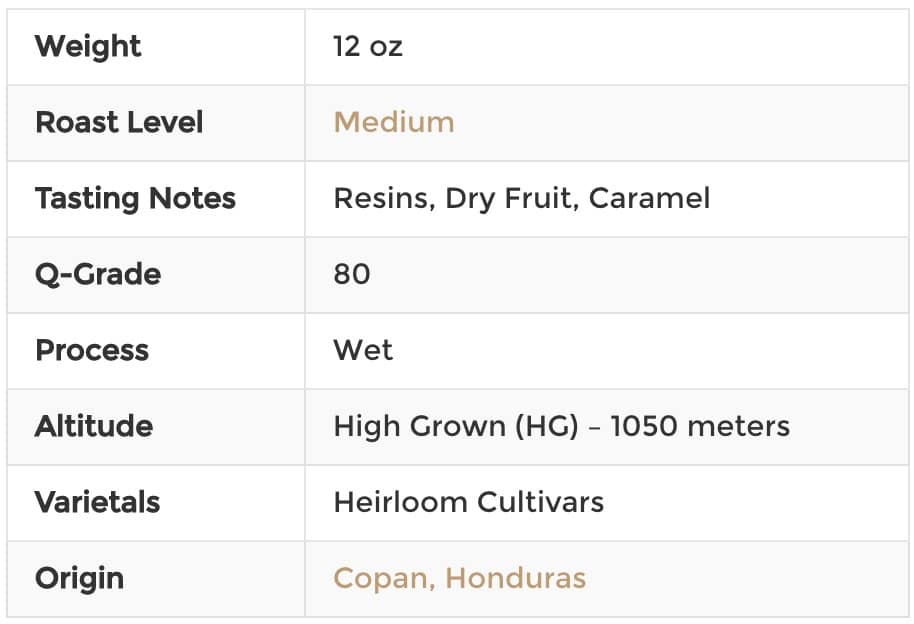Click the word Caramel in tasting notes
The width and height of the screenshot is (914, 624).
649,198
